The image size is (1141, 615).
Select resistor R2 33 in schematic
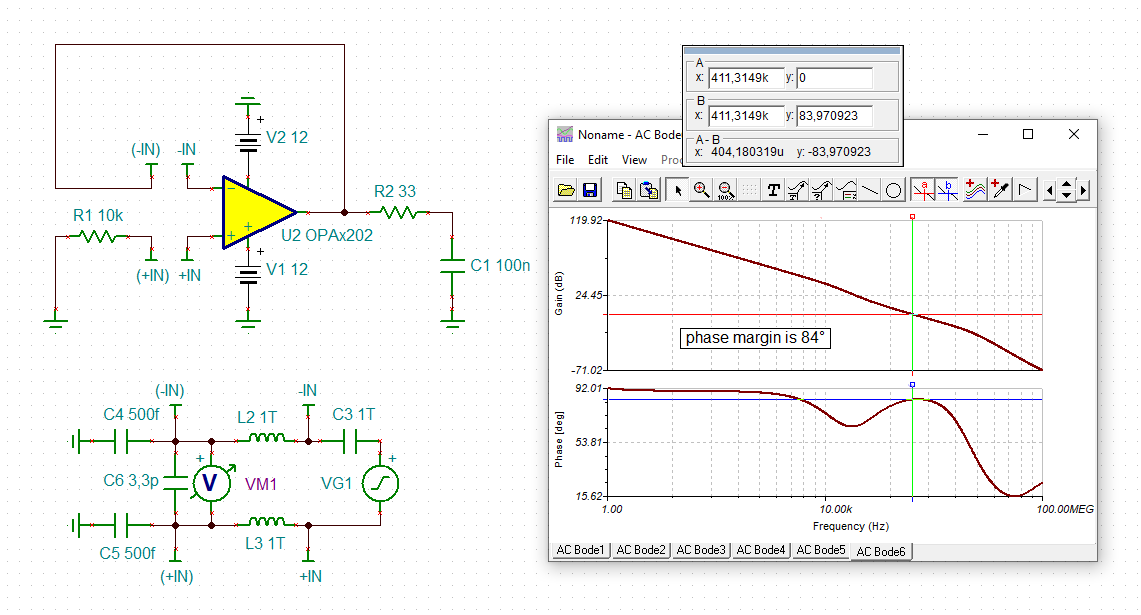click(x=398, y=213)
